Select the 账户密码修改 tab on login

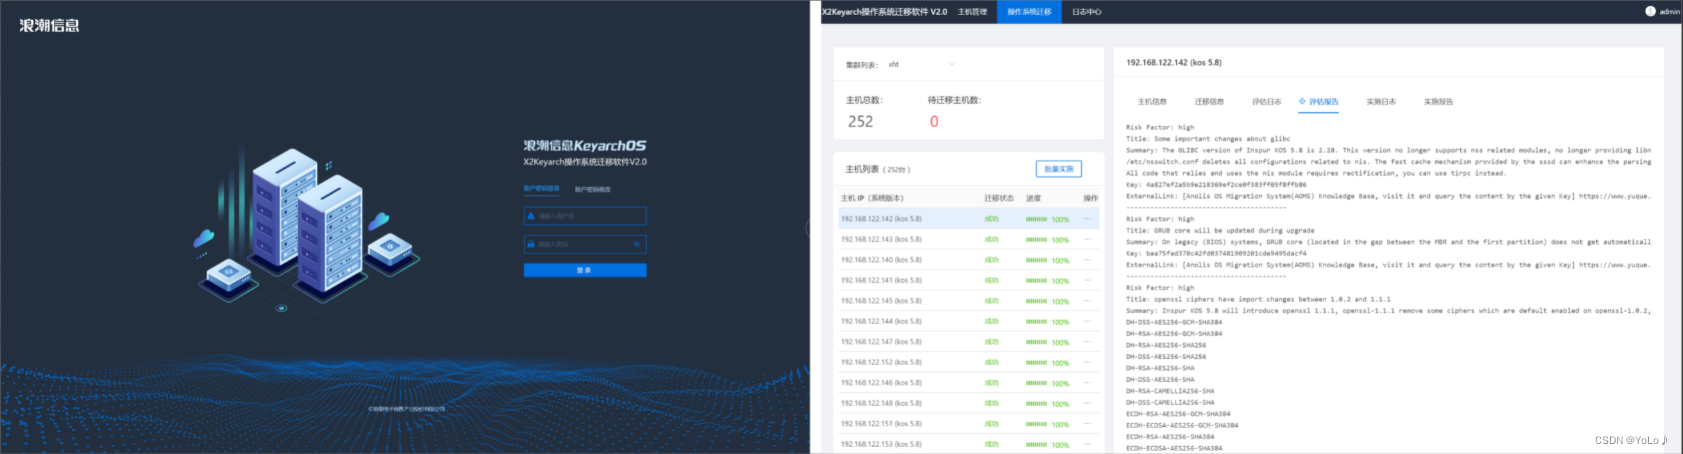[x=592, y=189]
